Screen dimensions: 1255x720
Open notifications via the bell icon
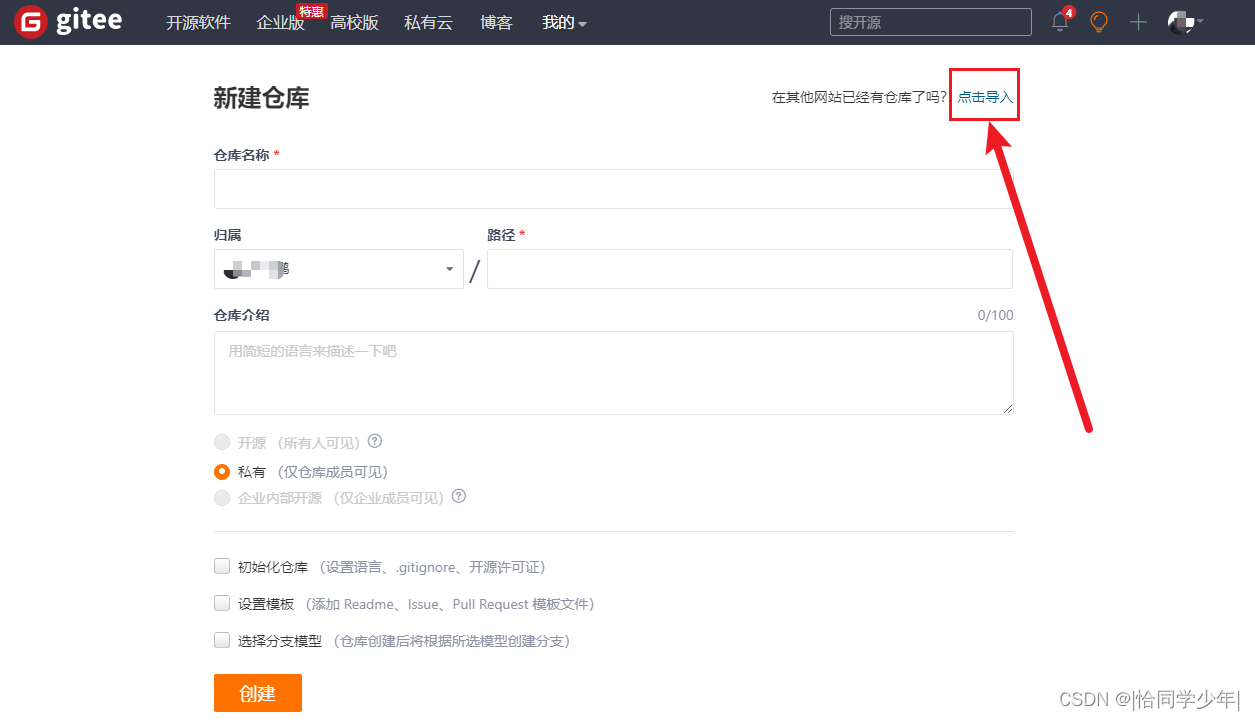pyautogui.click(x=1059, y=22)
